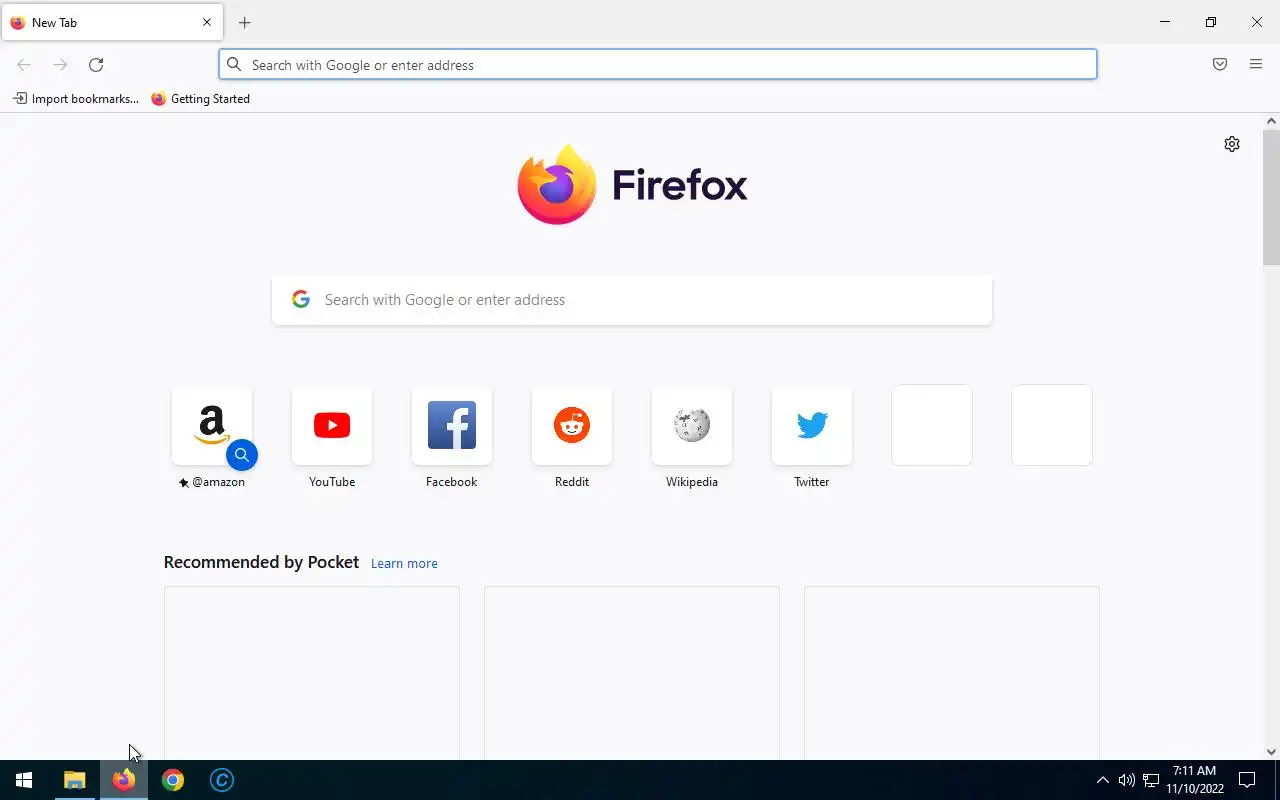Click Learn more link beside Pocket
This screenshot has width=1280, height=800.
(404, 564)
